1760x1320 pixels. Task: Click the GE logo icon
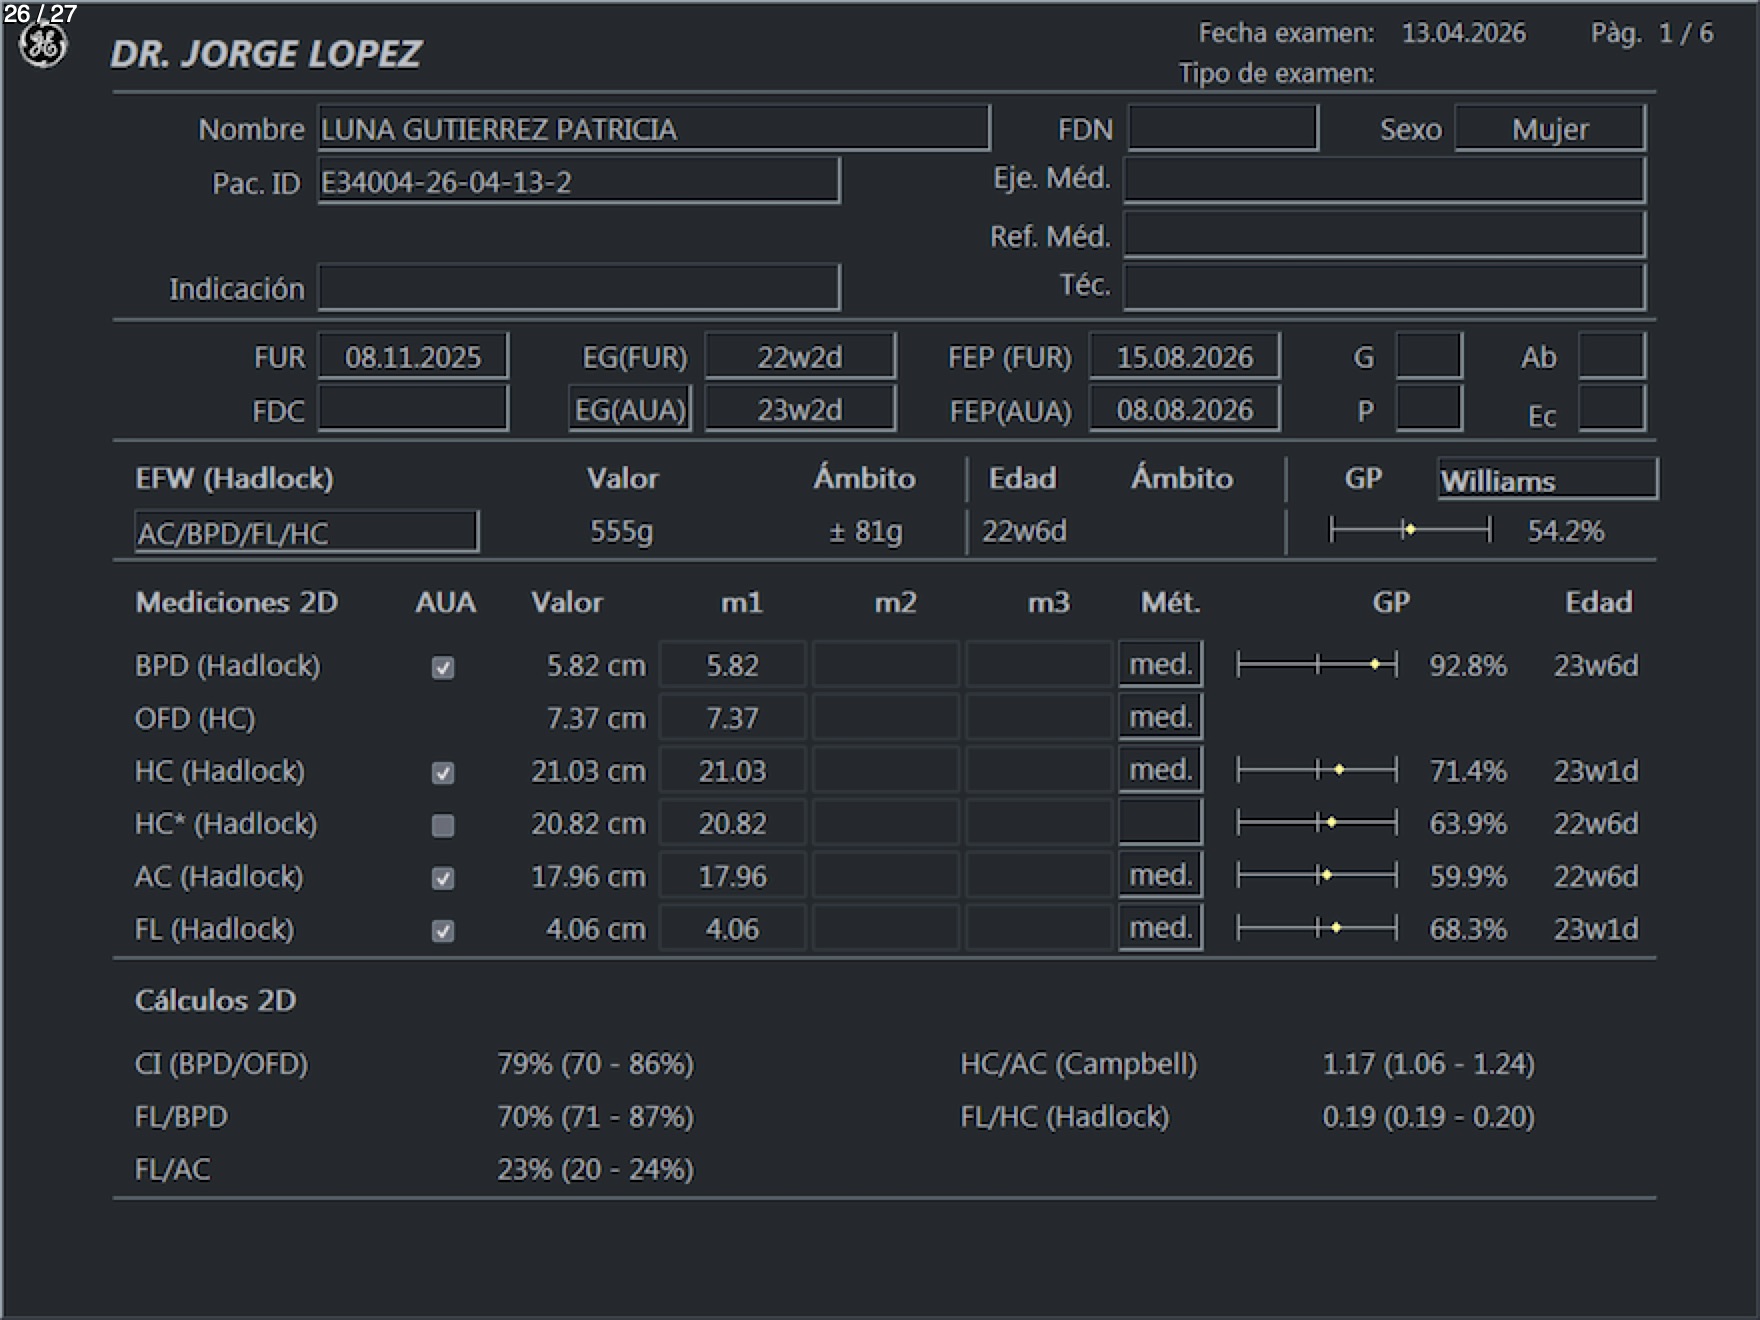43,46
